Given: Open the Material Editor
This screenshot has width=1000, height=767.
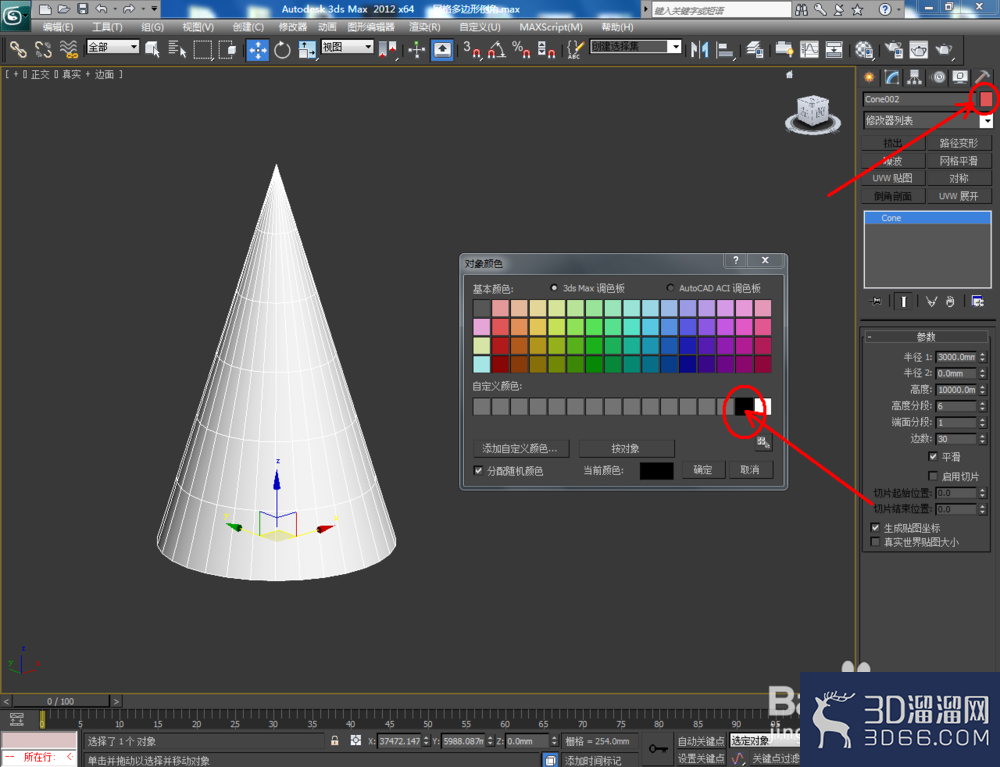Looking at the screenshot, I should (864, 49).
